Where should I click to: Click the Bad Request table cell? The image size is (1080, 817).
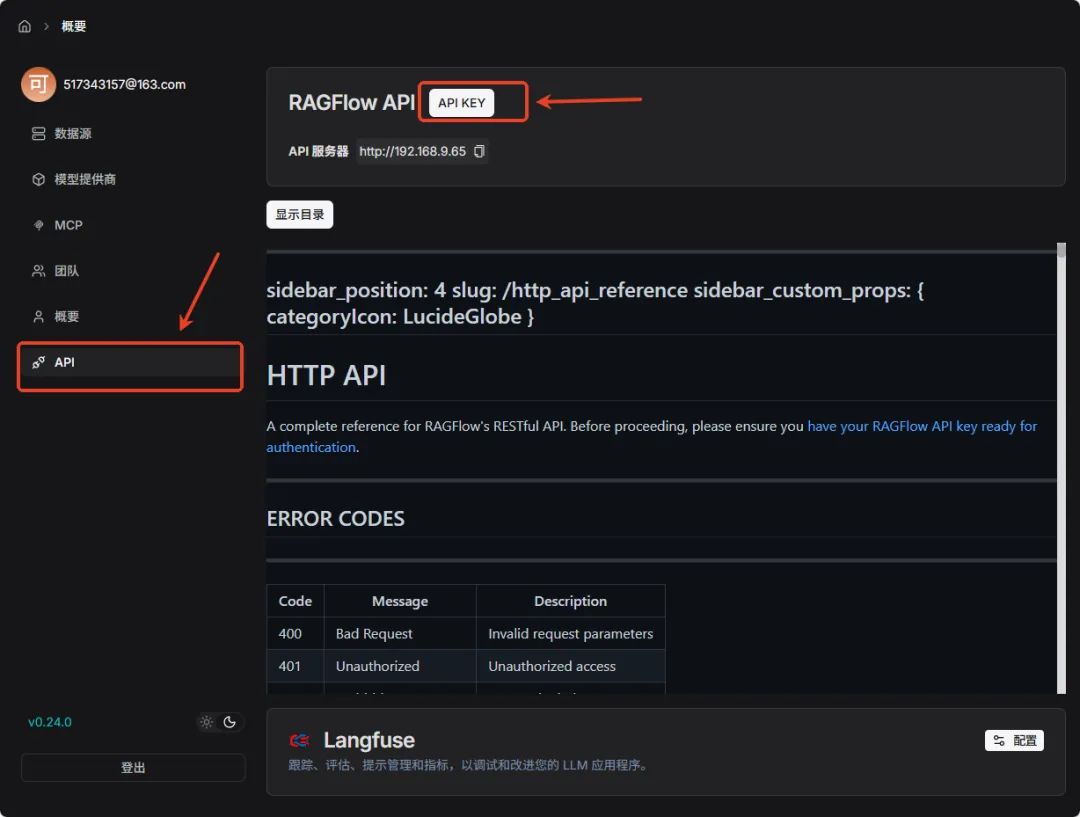tap(400, 634)
